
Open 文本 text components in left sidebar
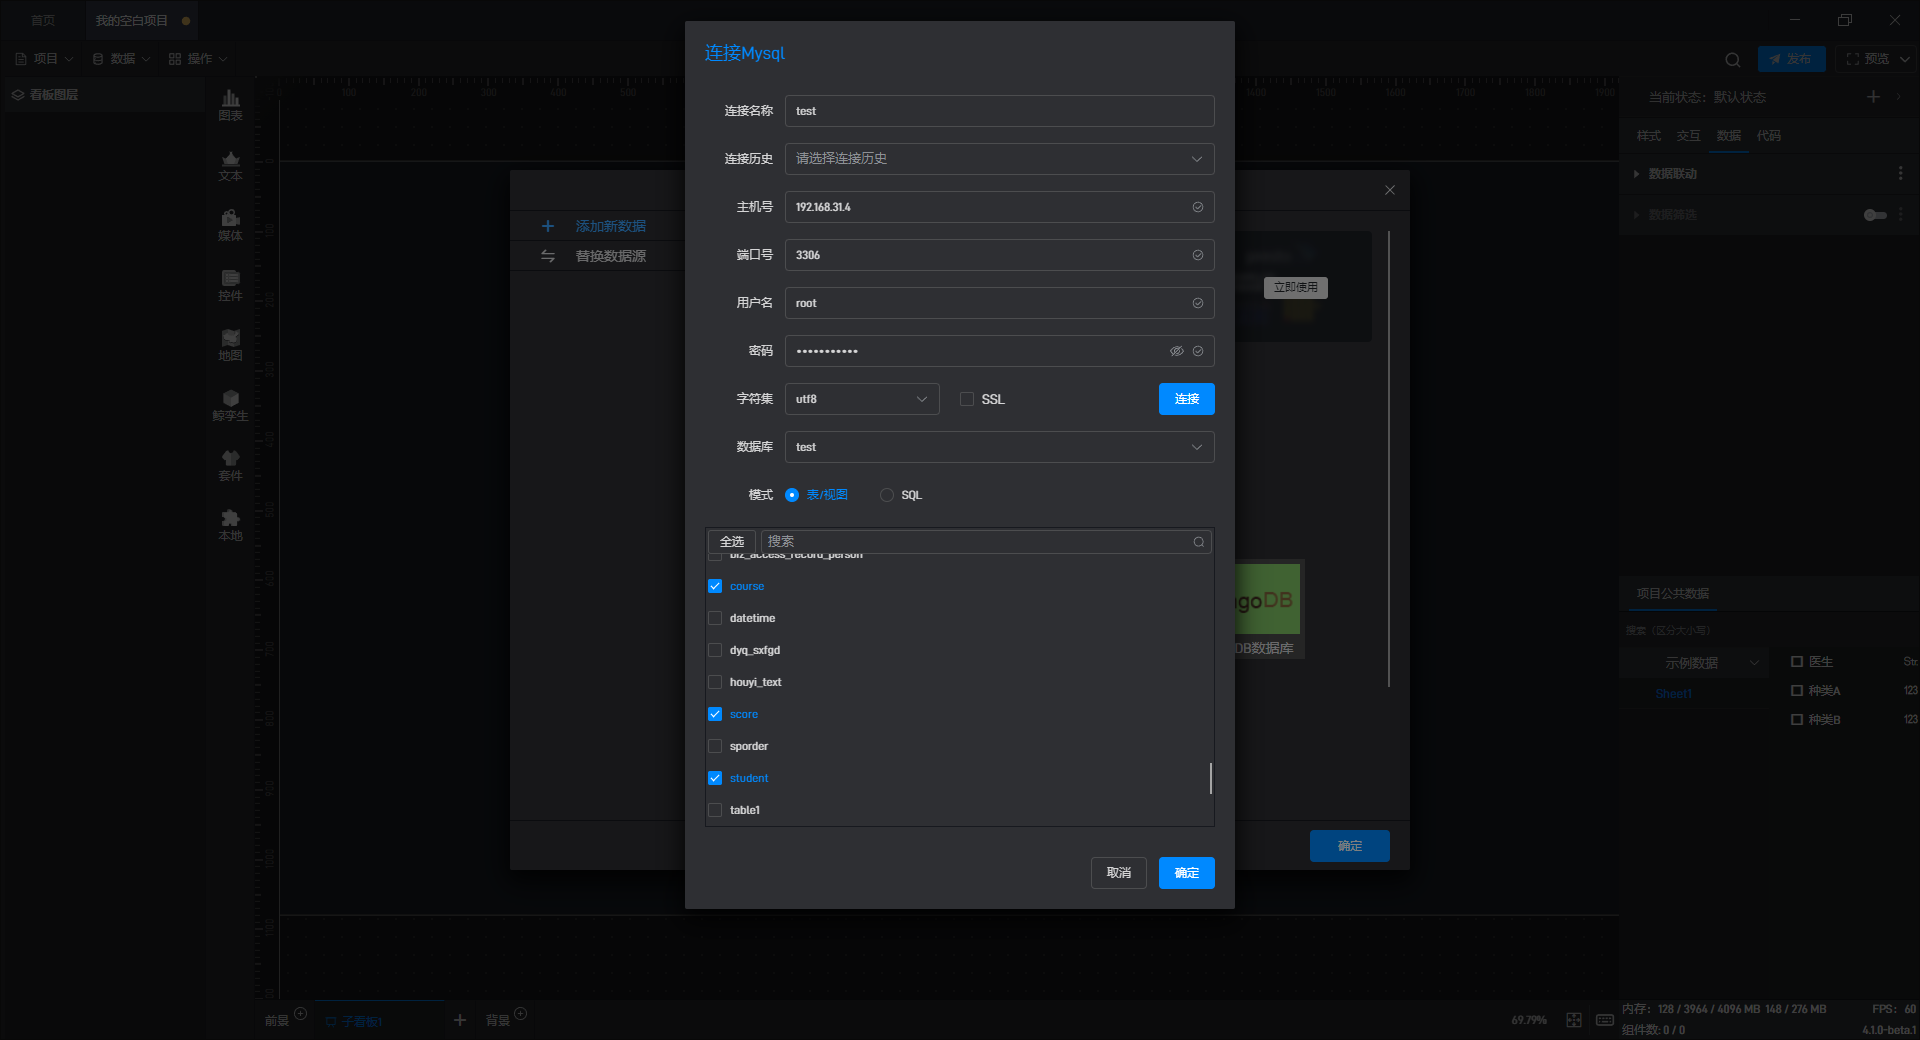[x=230, y=165]
